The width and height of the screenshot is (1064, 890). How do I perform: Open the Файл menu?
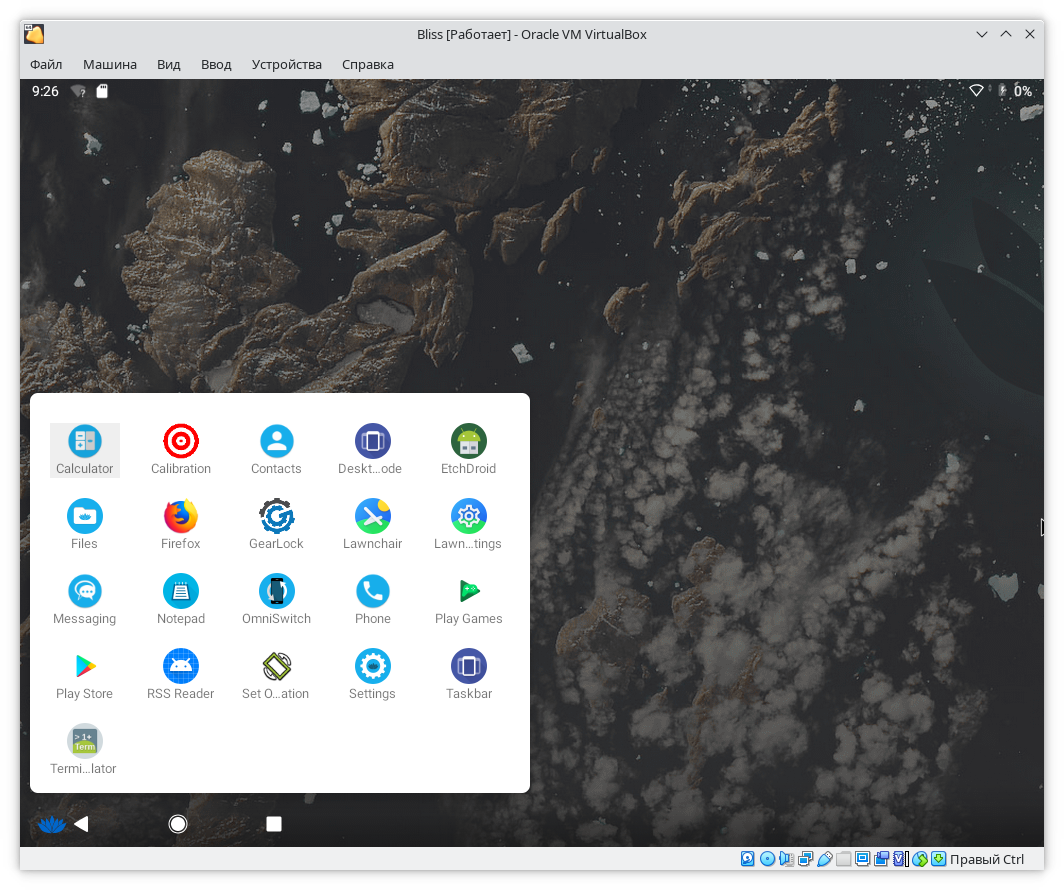tap(46, 64)
